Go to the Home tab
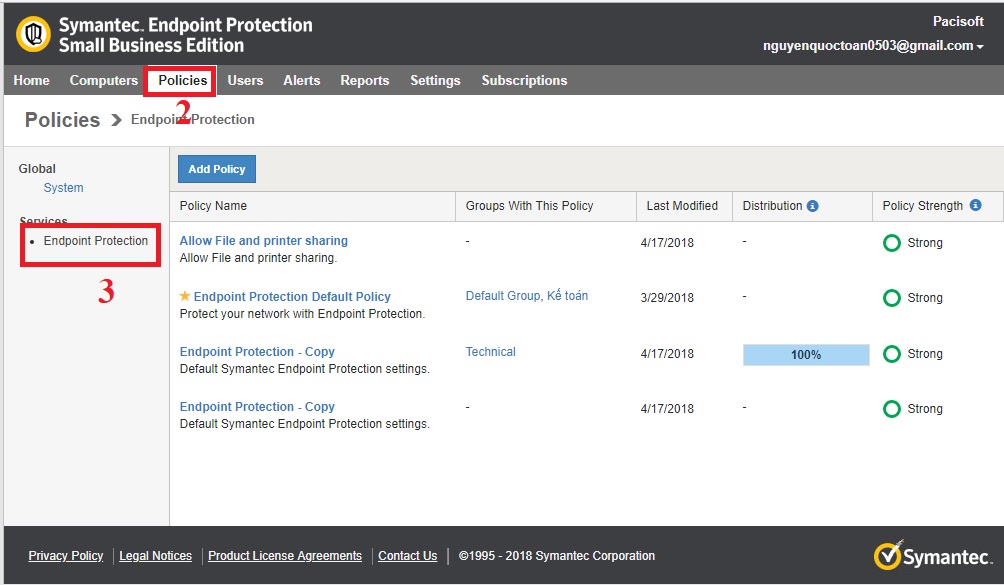This screenshot has height=585, width=1004. click(x=31, y=81)
